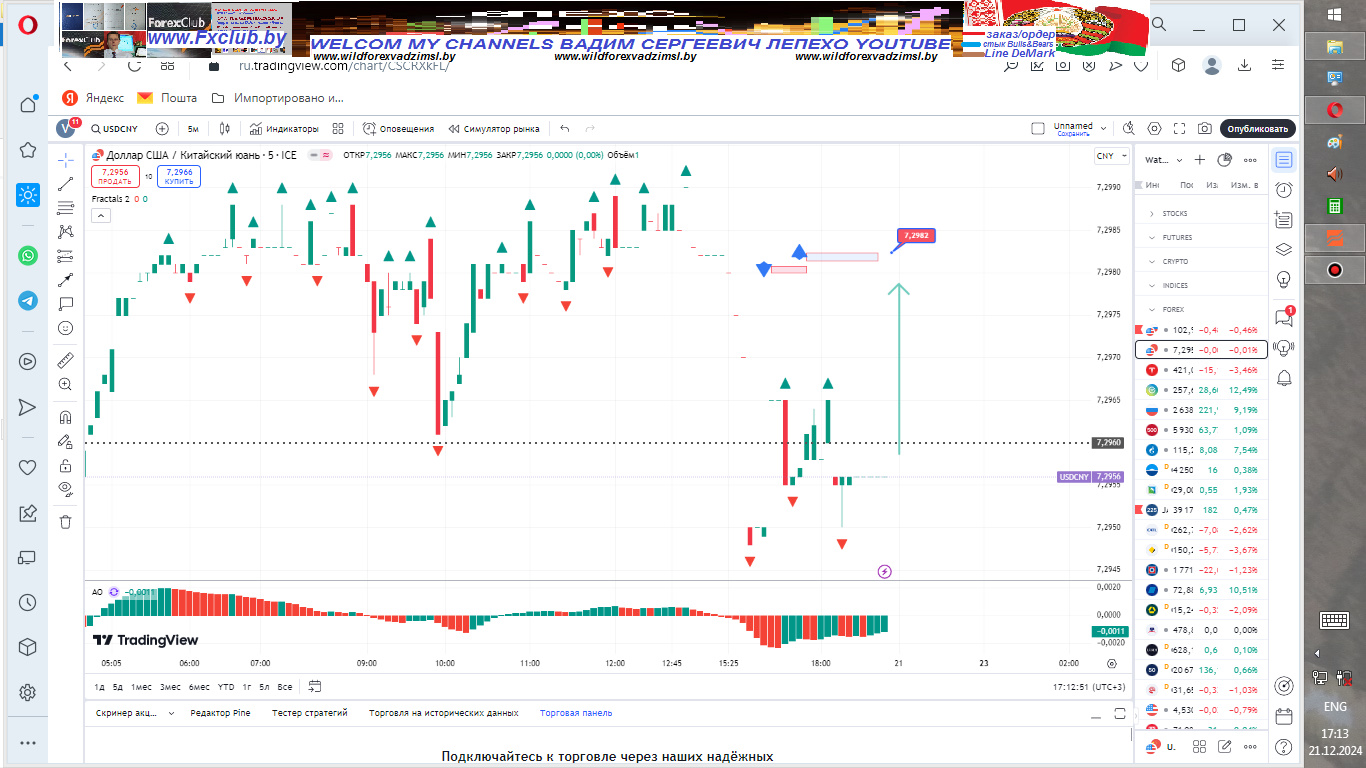This screenshot has height=768, width=1366.
Task: Open the object tree layers icon
Action: coord(1284,250)
